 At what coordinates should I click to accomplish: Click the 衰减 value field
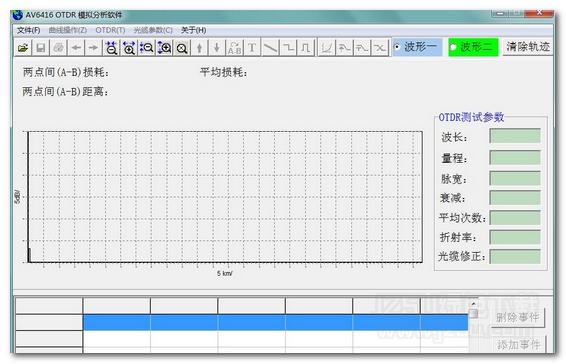click(x=515, y=198)
